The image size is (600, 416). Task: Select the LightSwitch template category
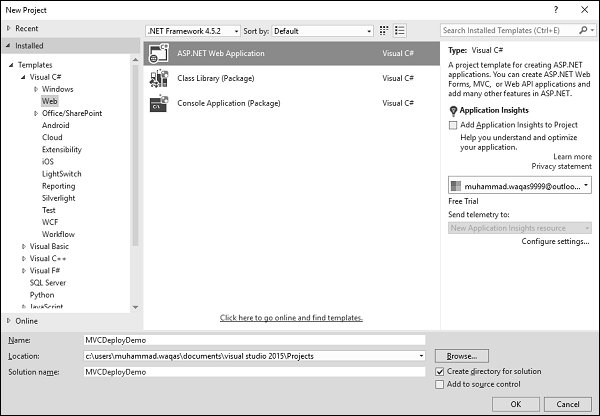coord(62,174)
